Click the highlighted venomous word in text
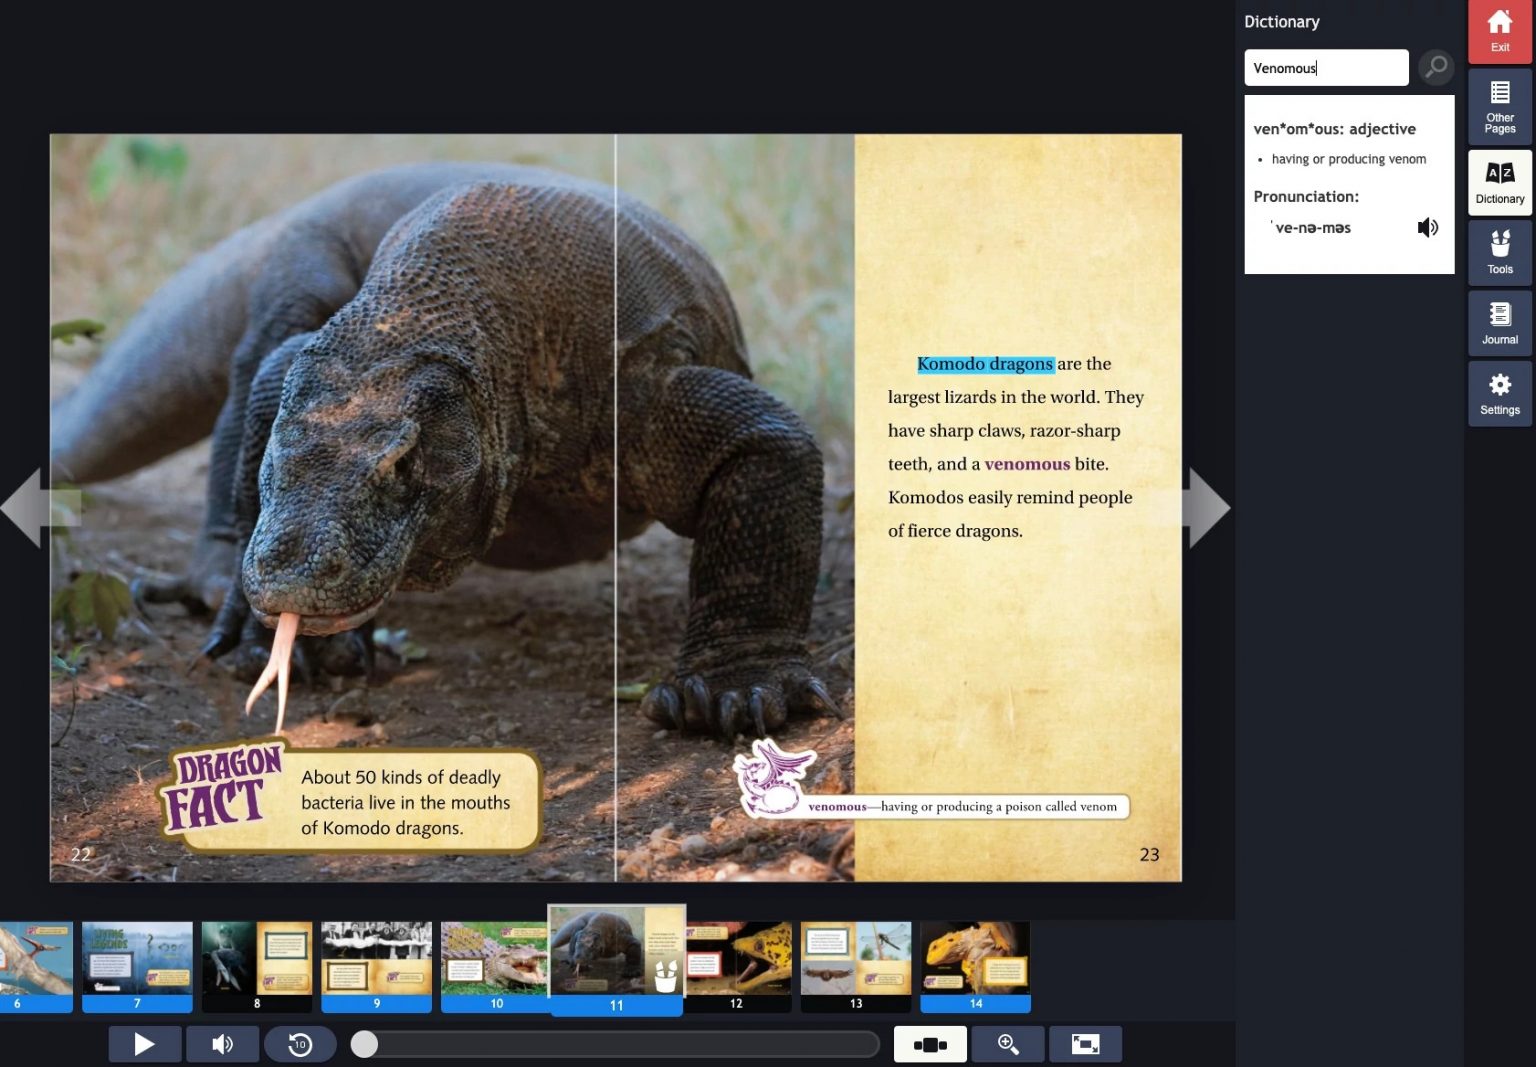The width and height of the screenshot is (1536, 1067). pyautogui.click(x=1027, y=464)
